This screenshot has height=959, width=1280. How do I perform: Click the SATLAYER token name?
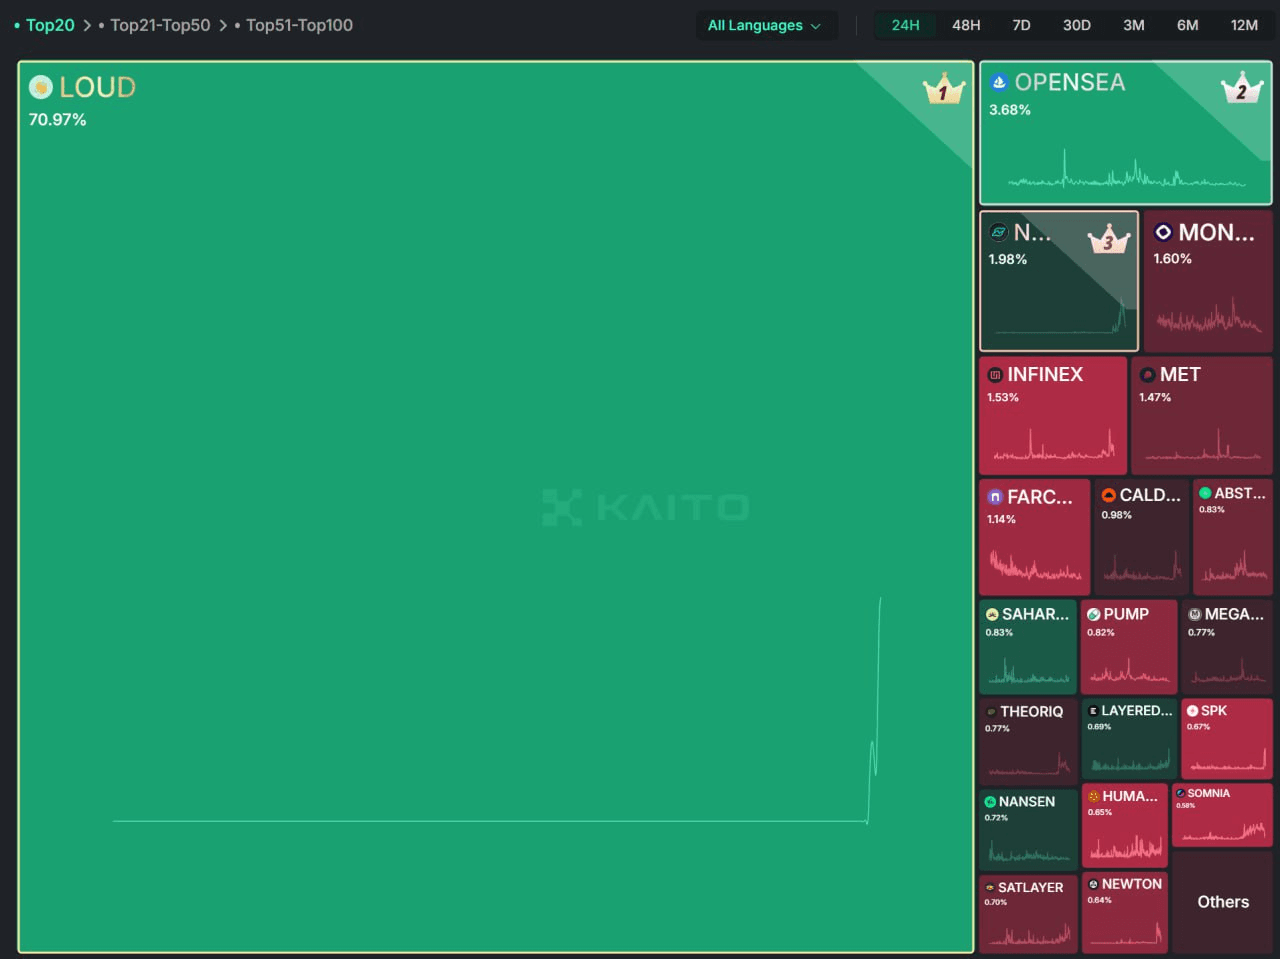click(1030, 888)
